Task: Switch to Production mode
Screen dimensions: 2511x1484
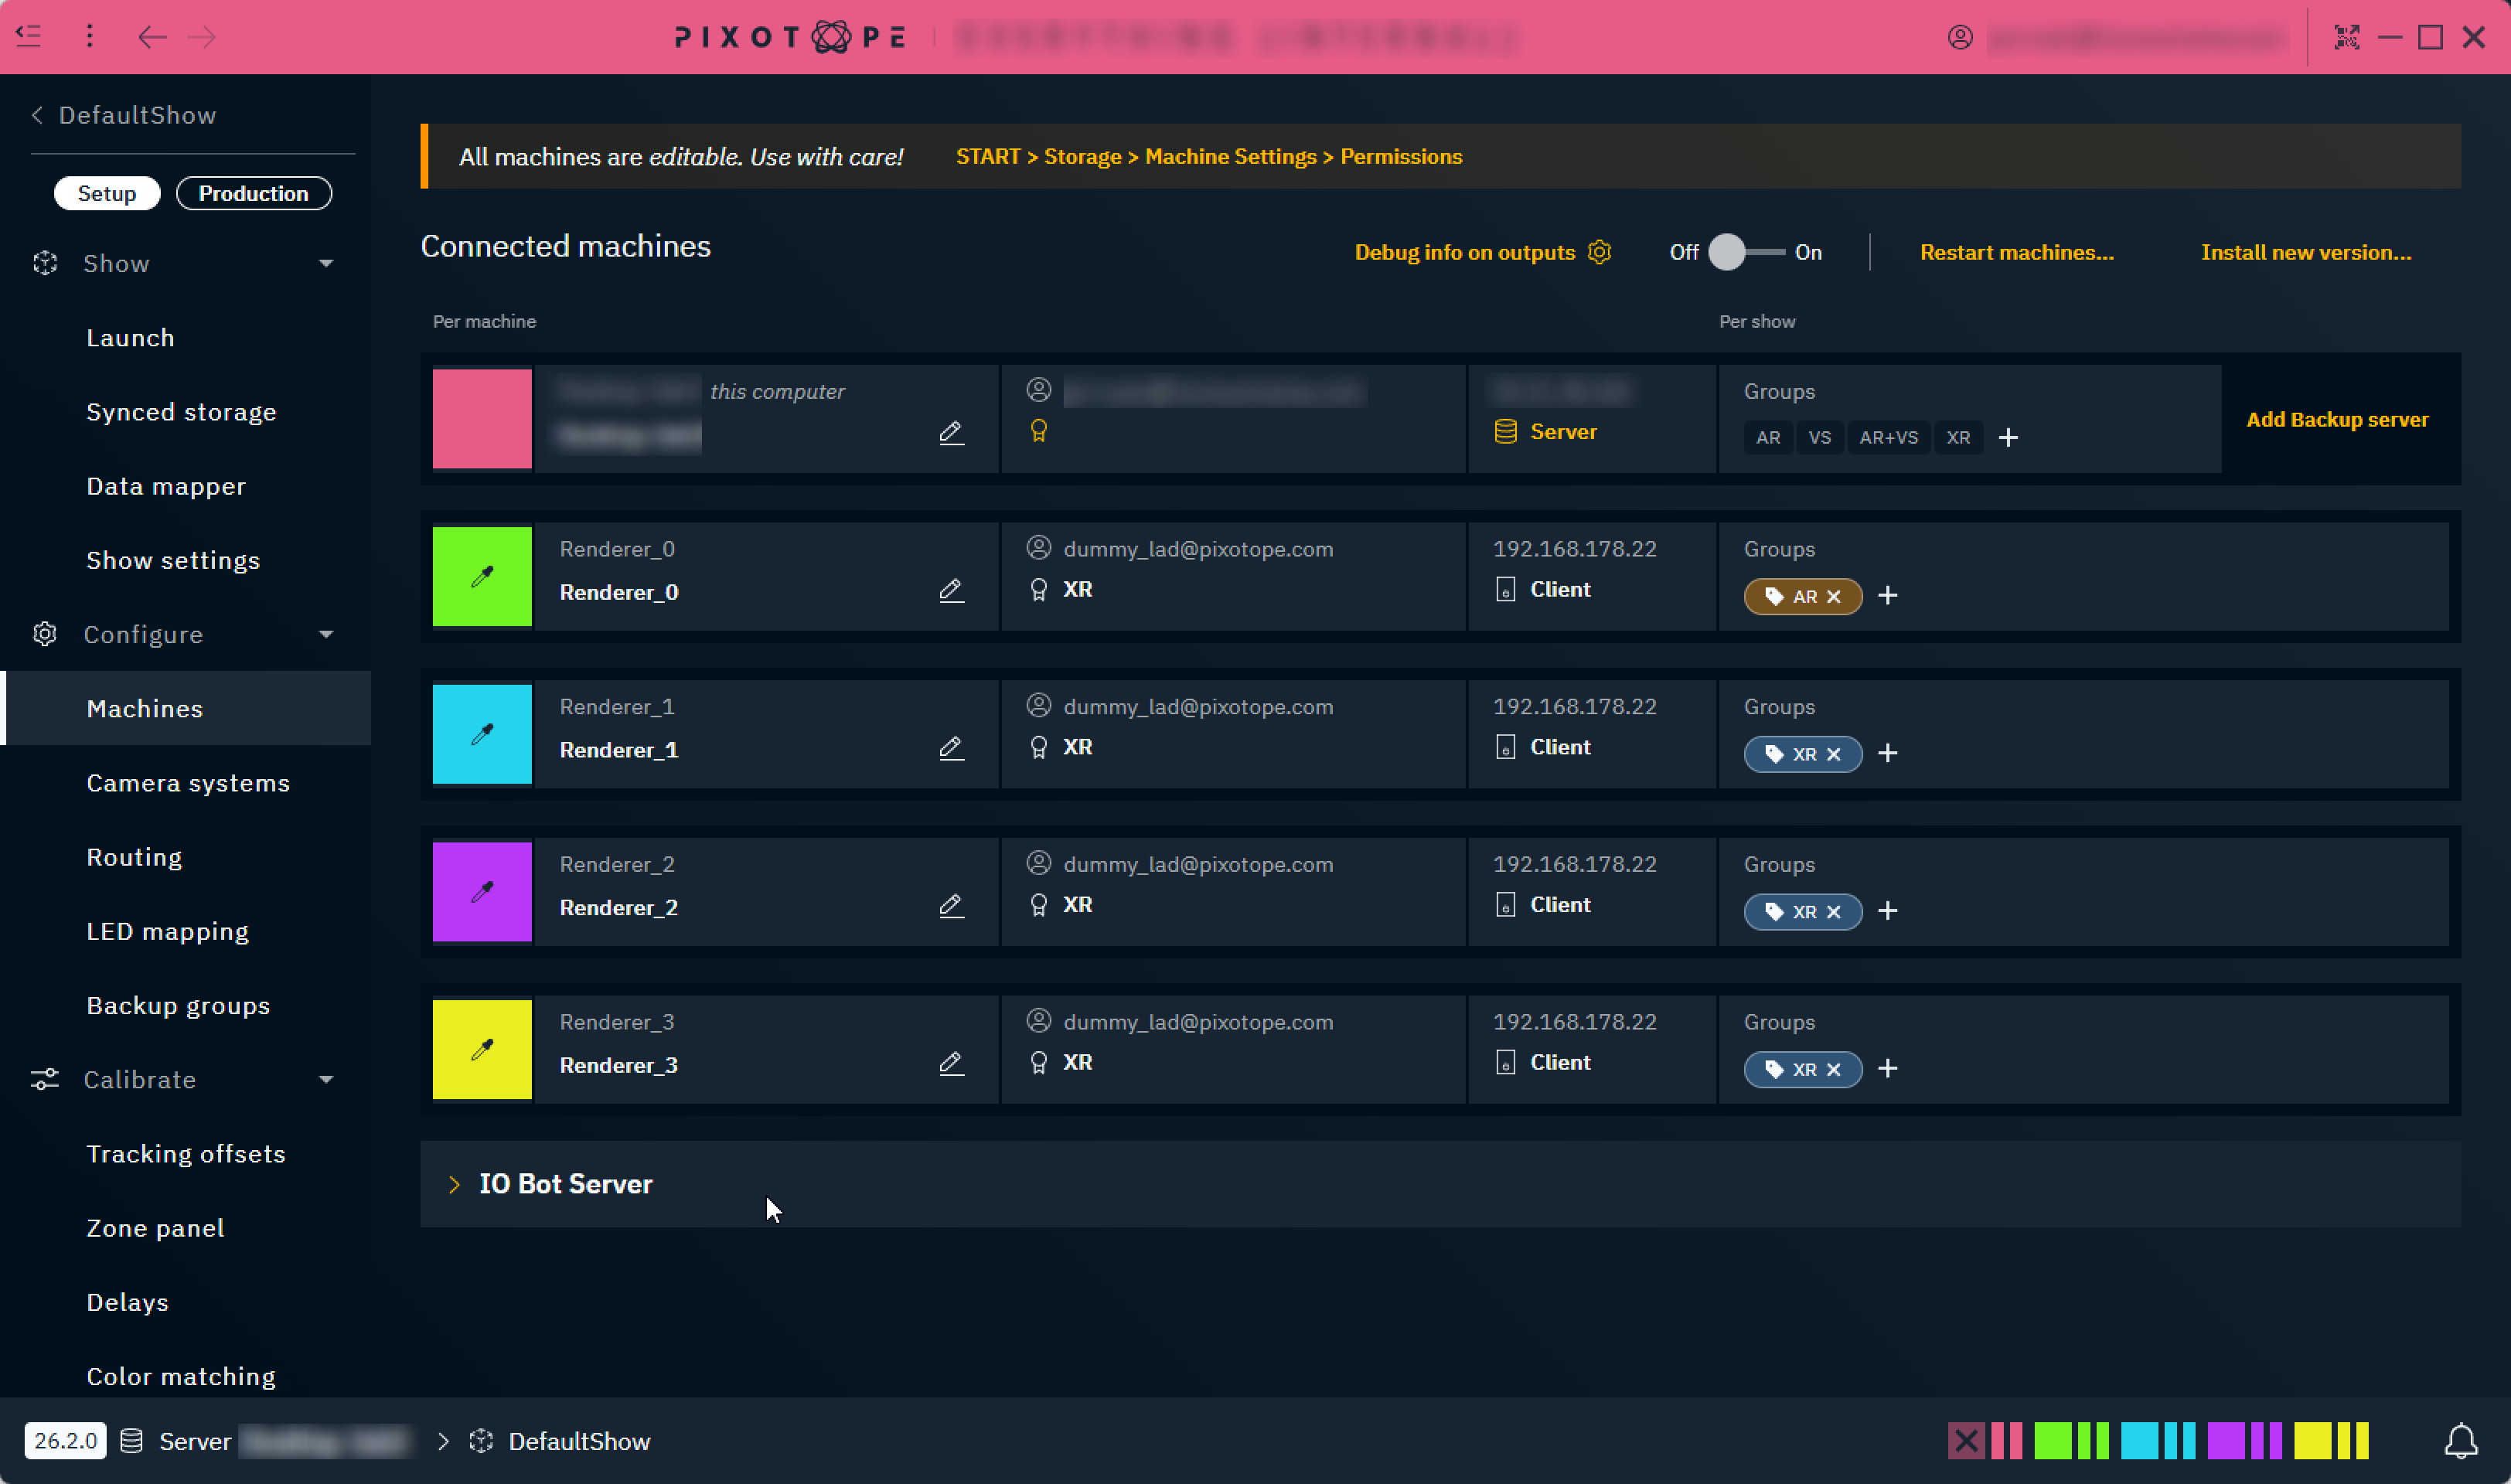Action: coord(253,193)
